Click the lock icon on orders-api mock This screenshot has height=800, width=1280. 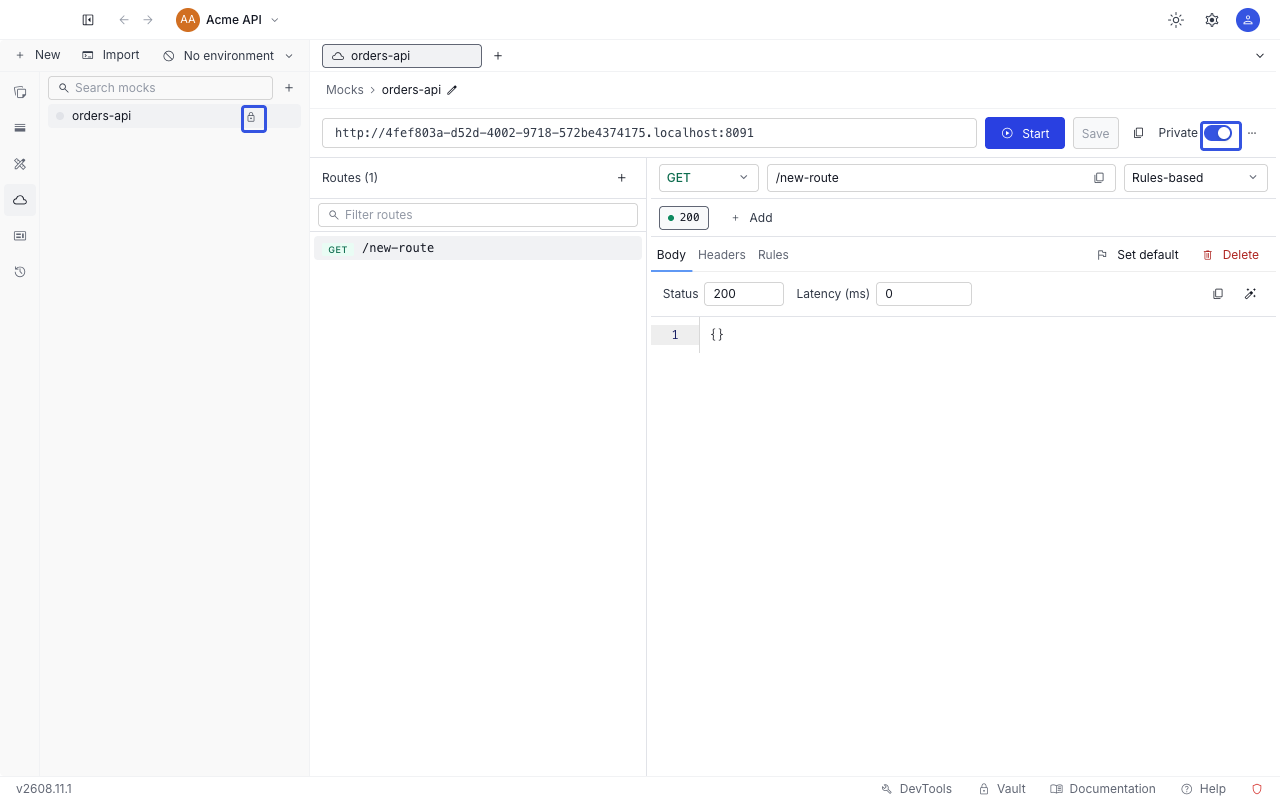click(251, 117)
